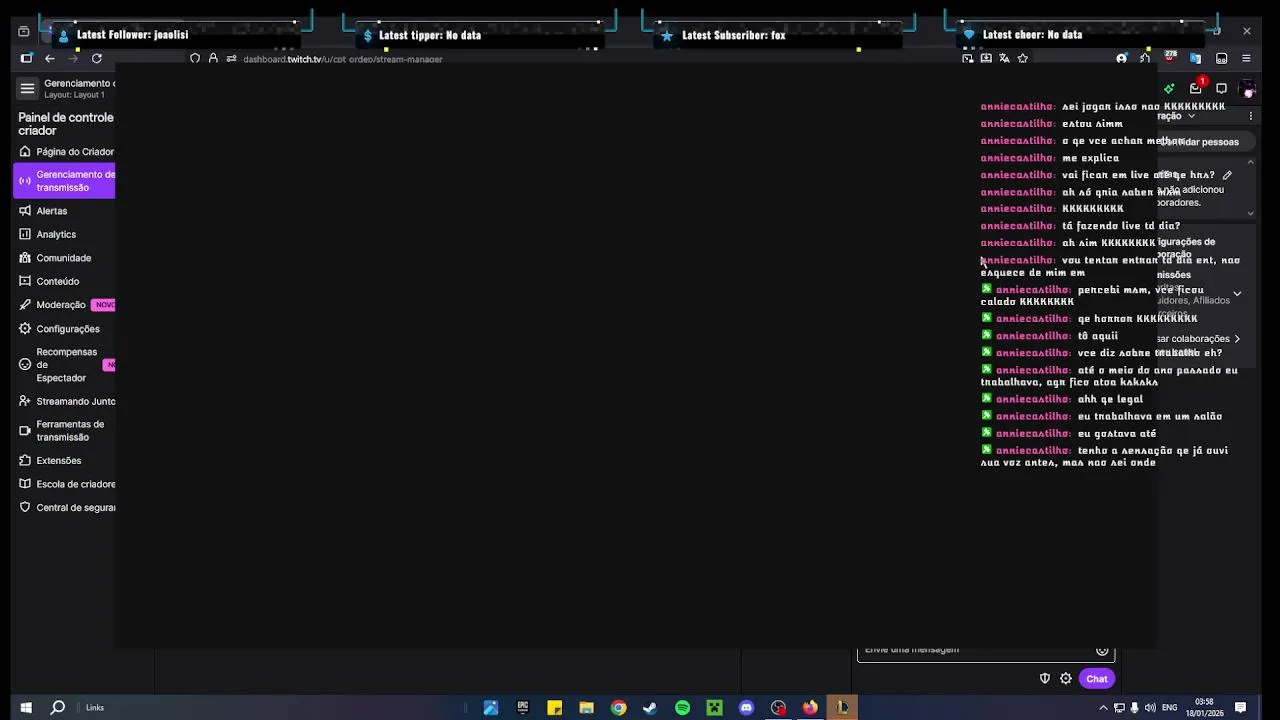The width and height of the screenshot is (1280, 720).
Task: Click the dashboard.twitch.tv address bar
Action: point(342,59)
